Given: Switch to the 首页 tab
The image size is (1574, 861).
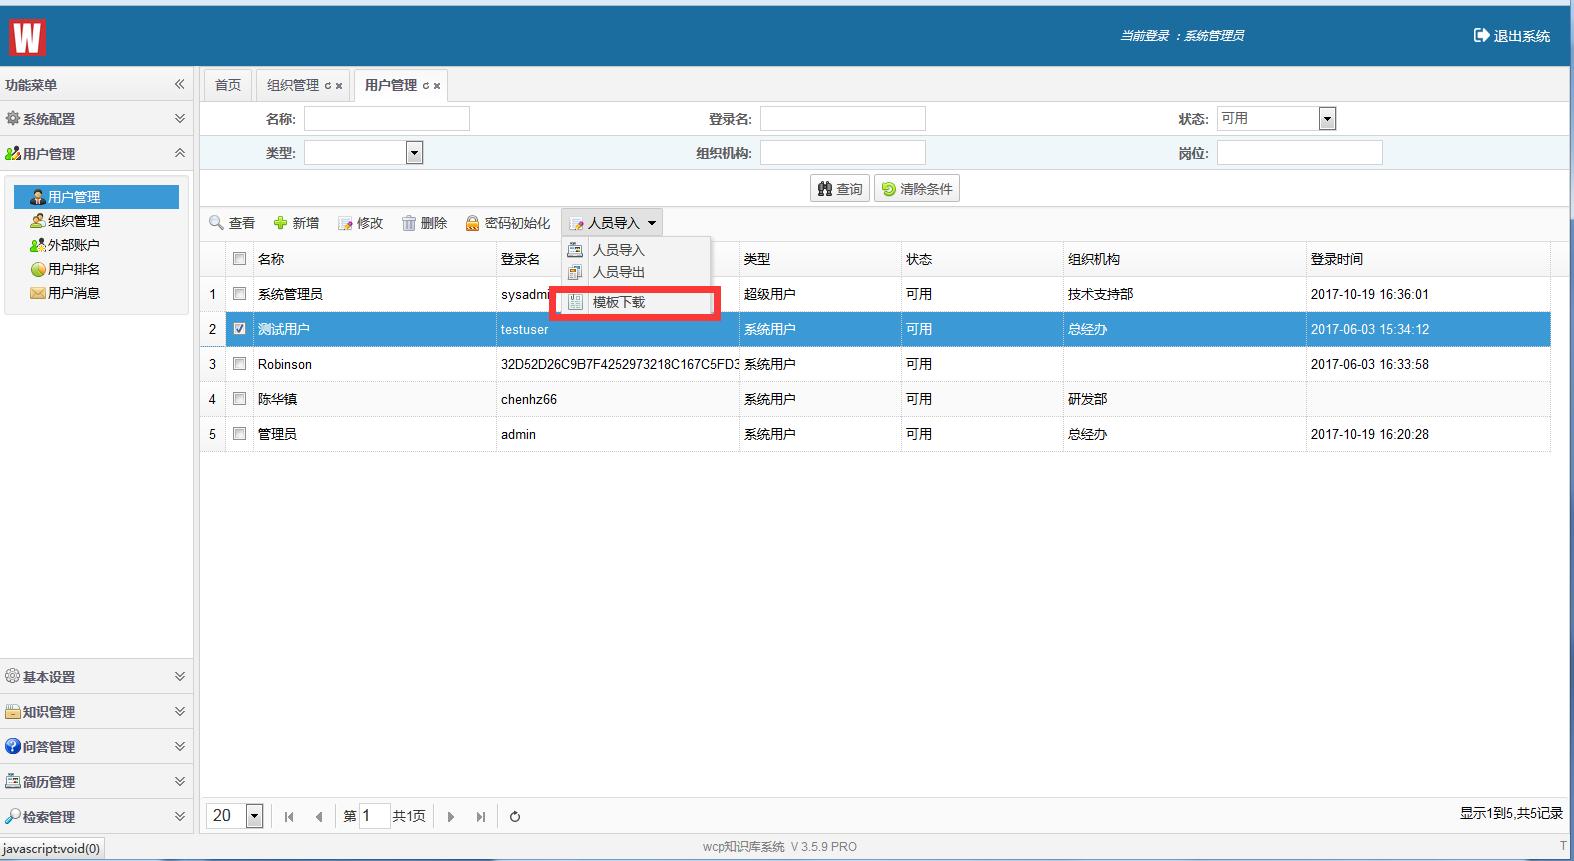Looking at the screenshot, I should (228, 85).
